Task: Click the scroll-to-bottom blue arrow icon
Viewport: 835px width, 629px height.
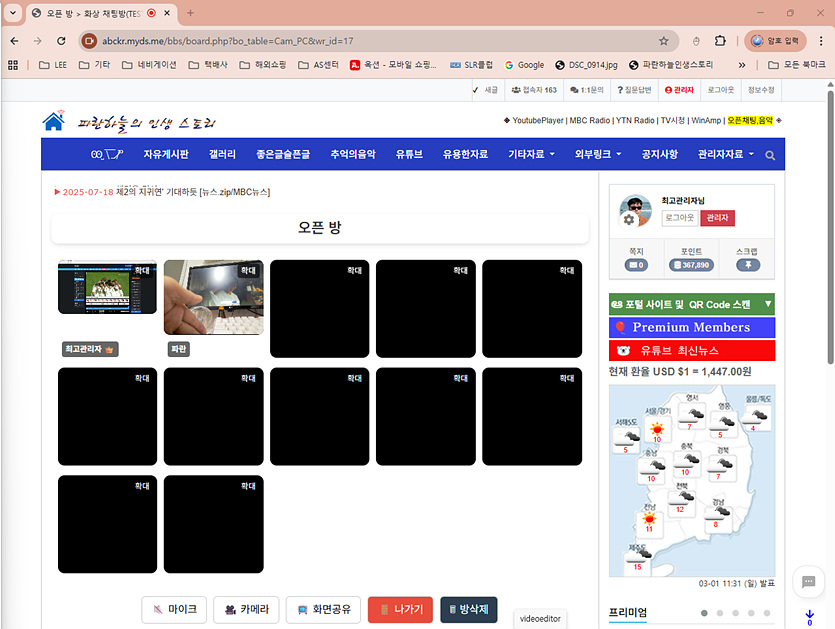Action: pyautogui.click(x=809, y=615)
